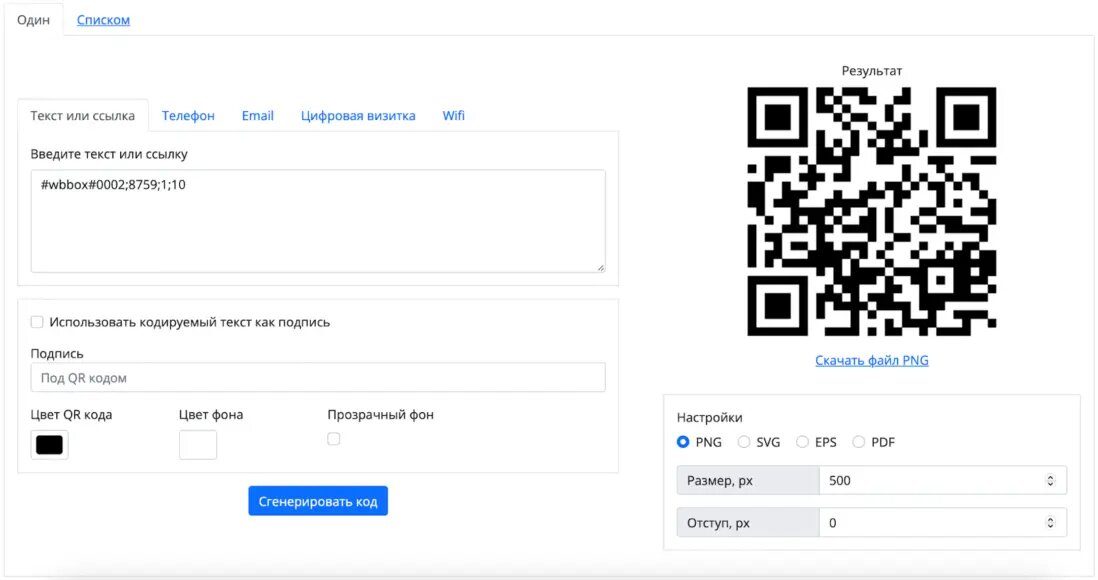Click the Подпись input field
1098x580 pixels.
318,378
